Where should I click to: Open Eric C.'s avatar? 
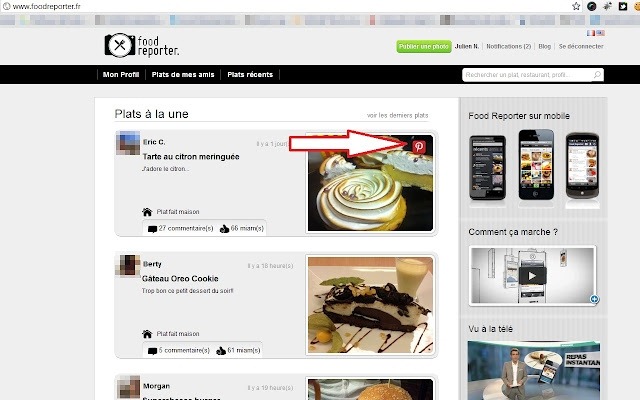(128, 143)
